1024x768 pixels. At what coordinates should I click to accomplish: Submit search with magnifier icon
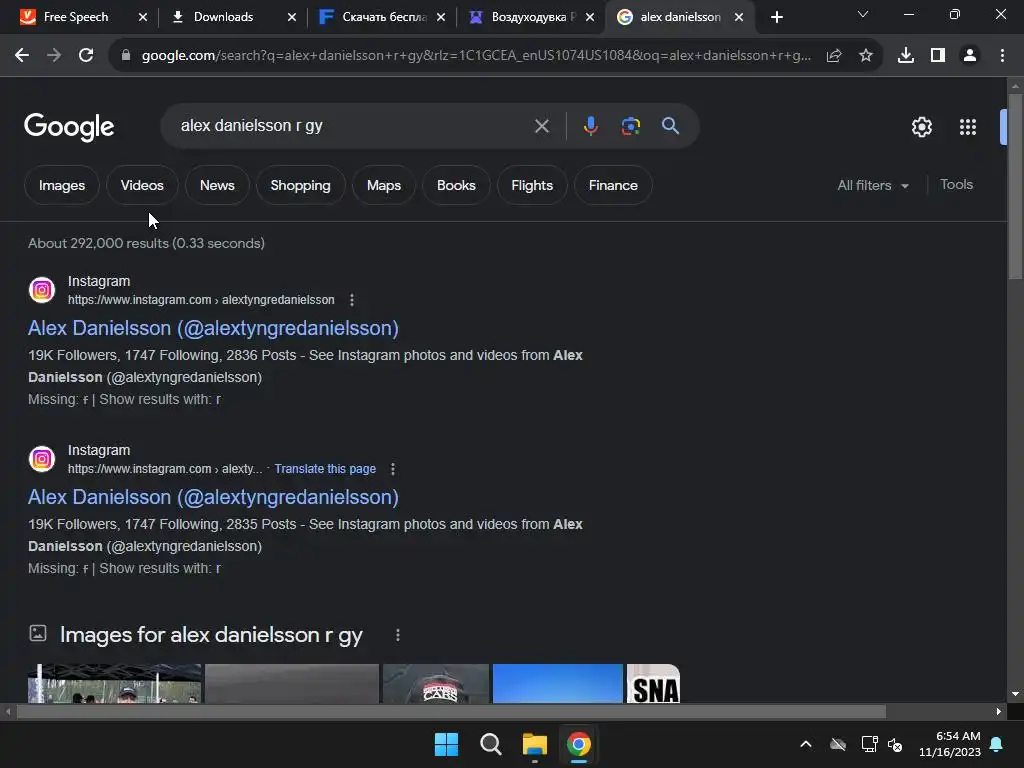[x=671, y=126]
